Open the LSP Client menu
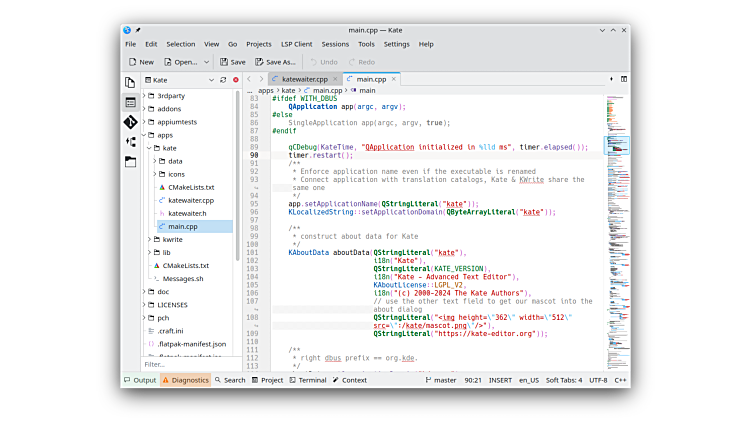752x423 pixels. coord(295,44)
